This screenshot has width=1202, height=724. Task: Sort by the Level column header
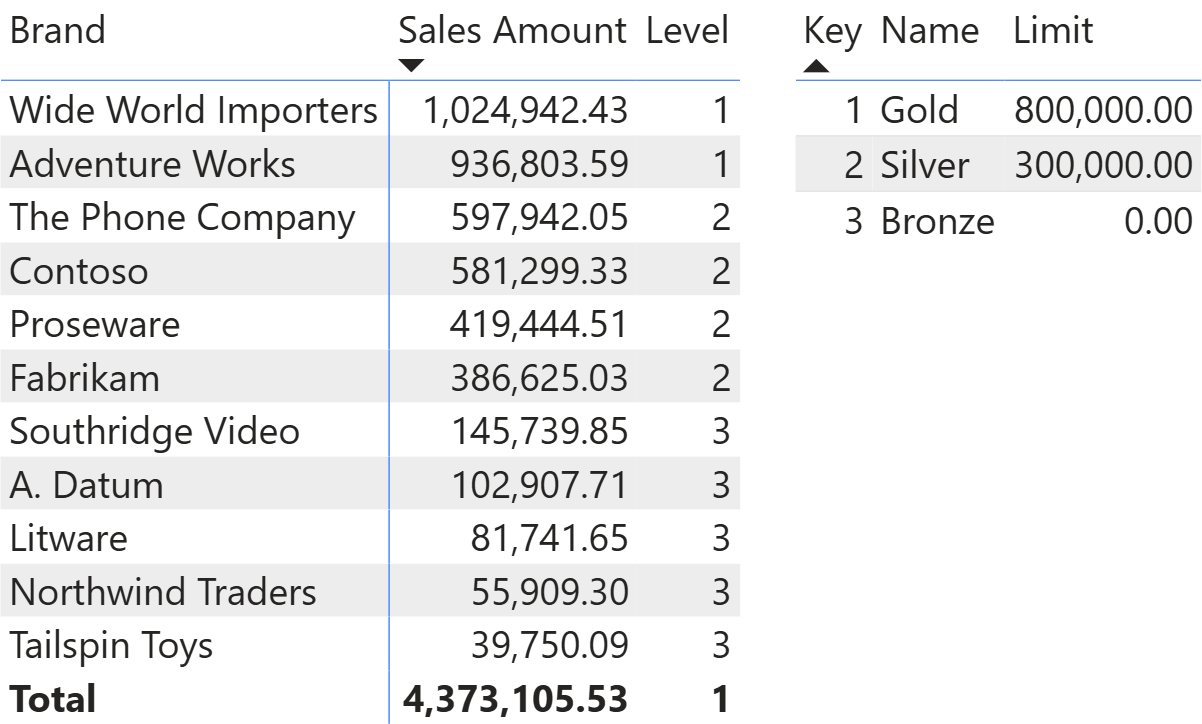coord(687,31)
